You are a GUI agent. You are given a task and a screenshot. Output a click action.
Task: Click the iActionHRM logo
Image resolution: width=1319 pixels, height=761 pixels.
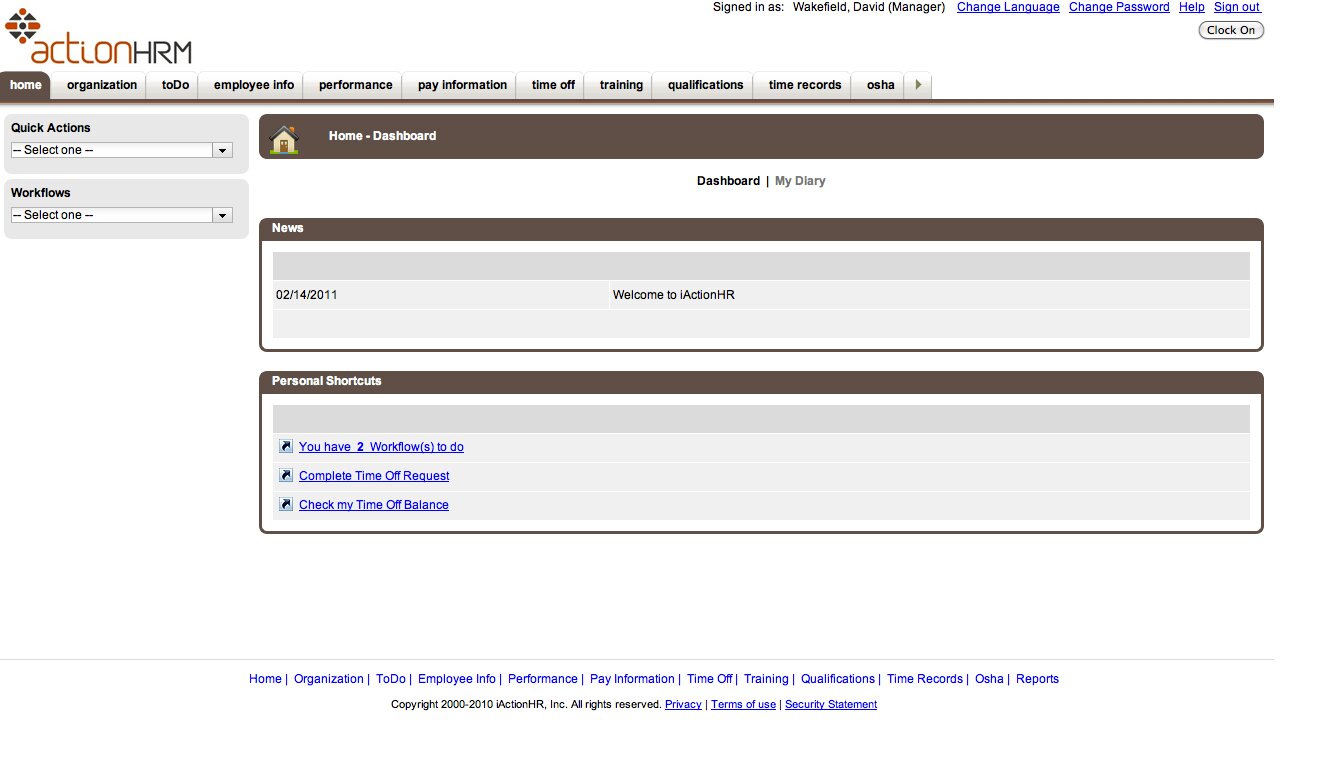click(98, 38)
